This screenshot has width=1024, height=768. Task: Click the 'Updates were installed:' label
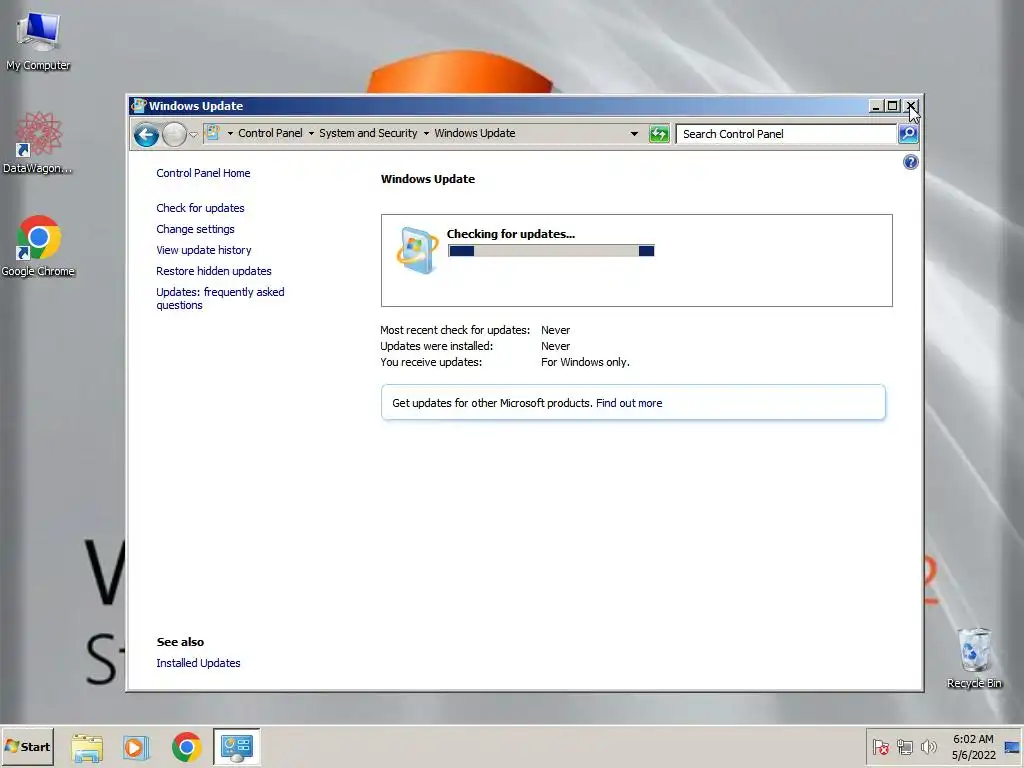tap(437, 346)
